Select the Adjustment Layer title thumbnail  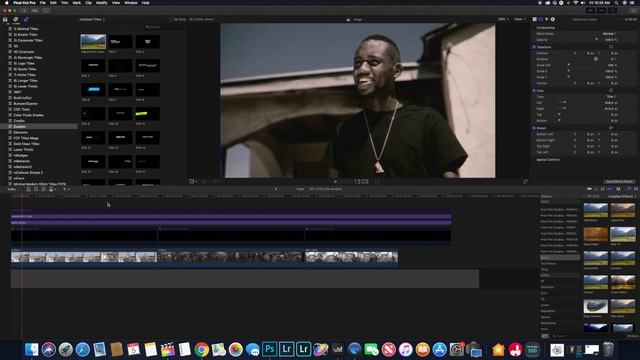point(93,42)
